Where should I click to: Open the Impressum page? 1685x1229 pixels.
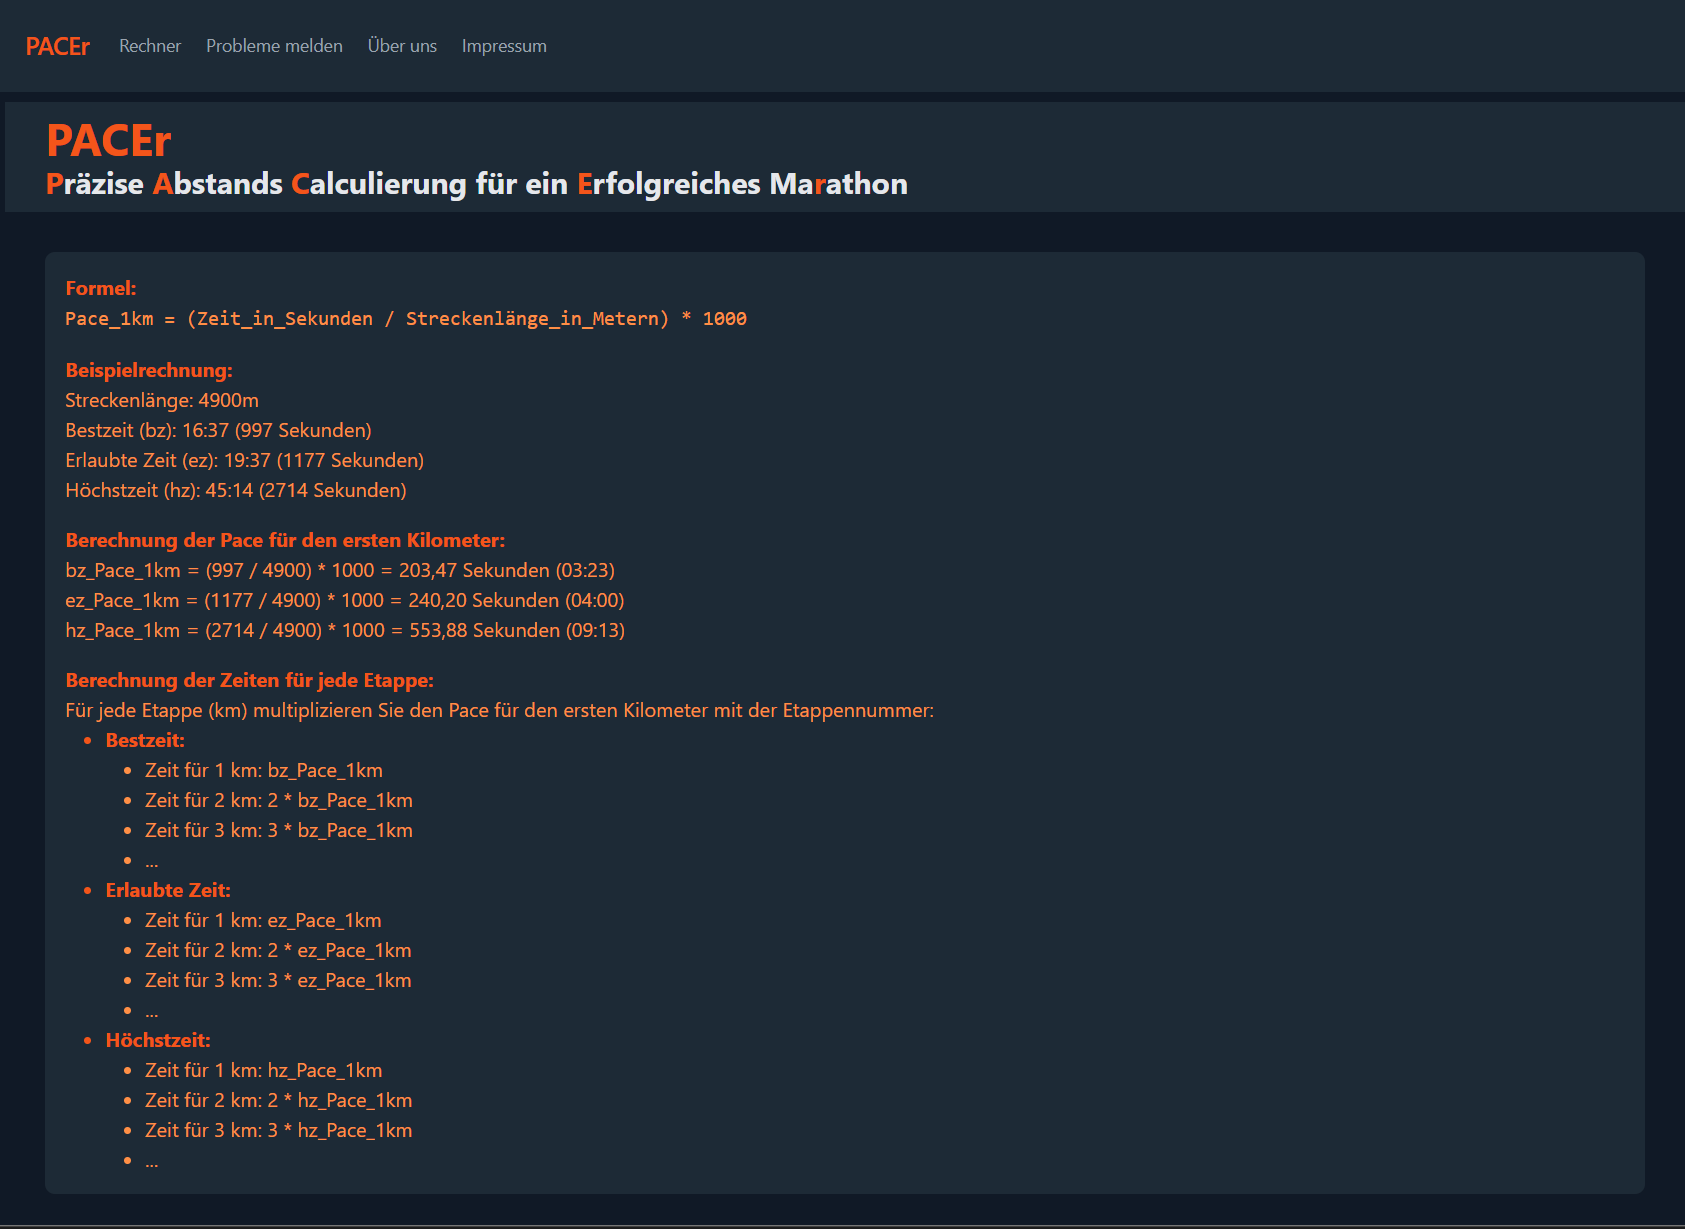(x=504, y=46)
